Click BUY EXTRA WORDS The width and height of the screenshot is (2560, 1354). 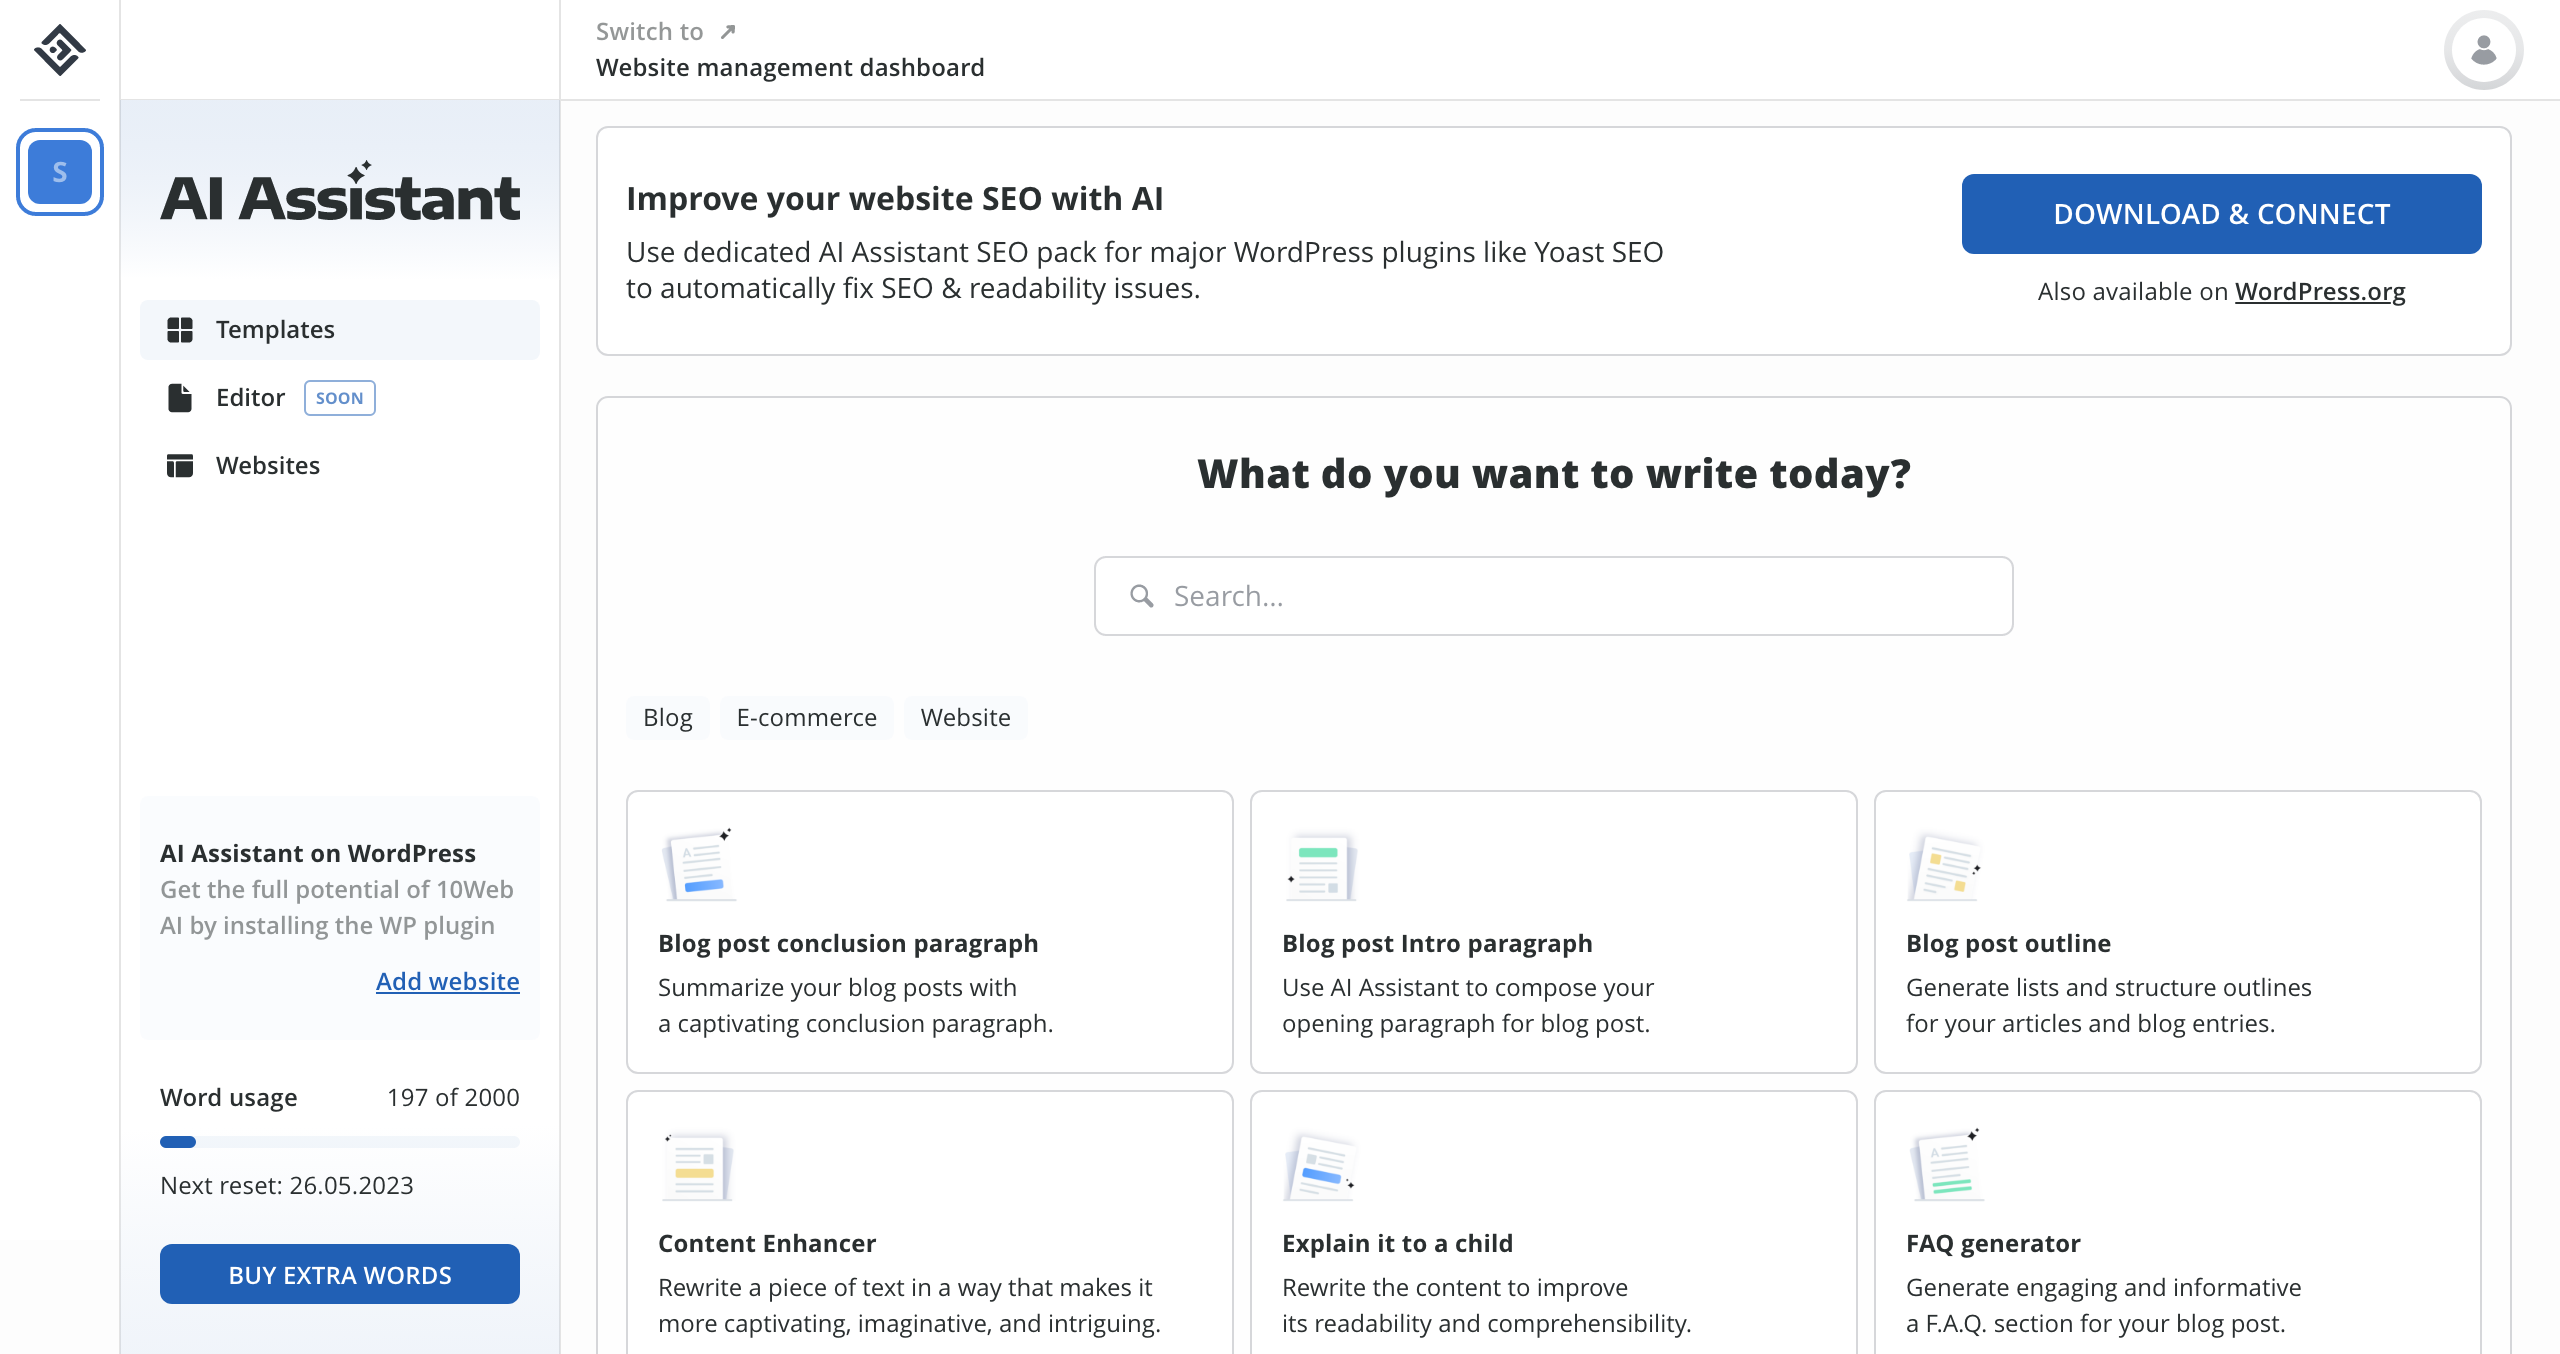[x=339, y=1274]
